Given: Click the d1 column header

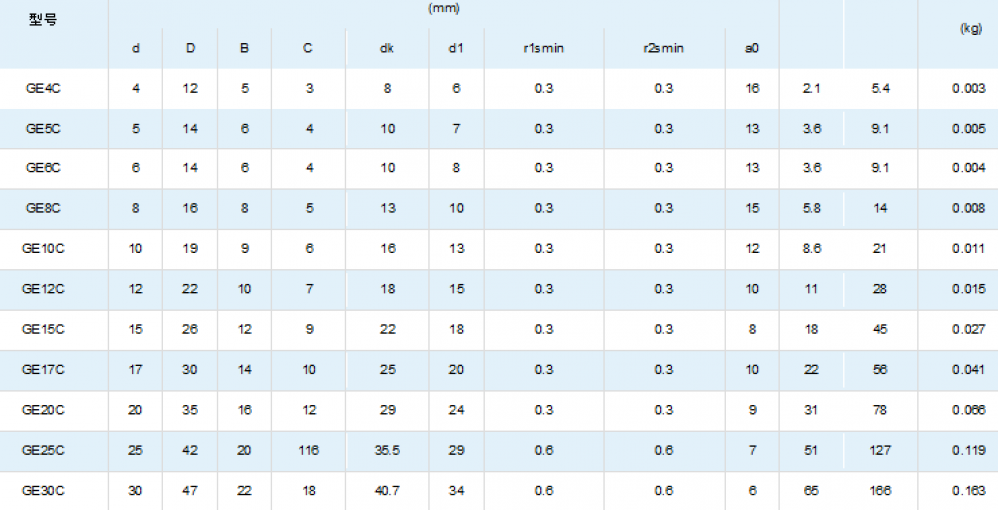Looking at the screenshot, I should pos(456,48).
